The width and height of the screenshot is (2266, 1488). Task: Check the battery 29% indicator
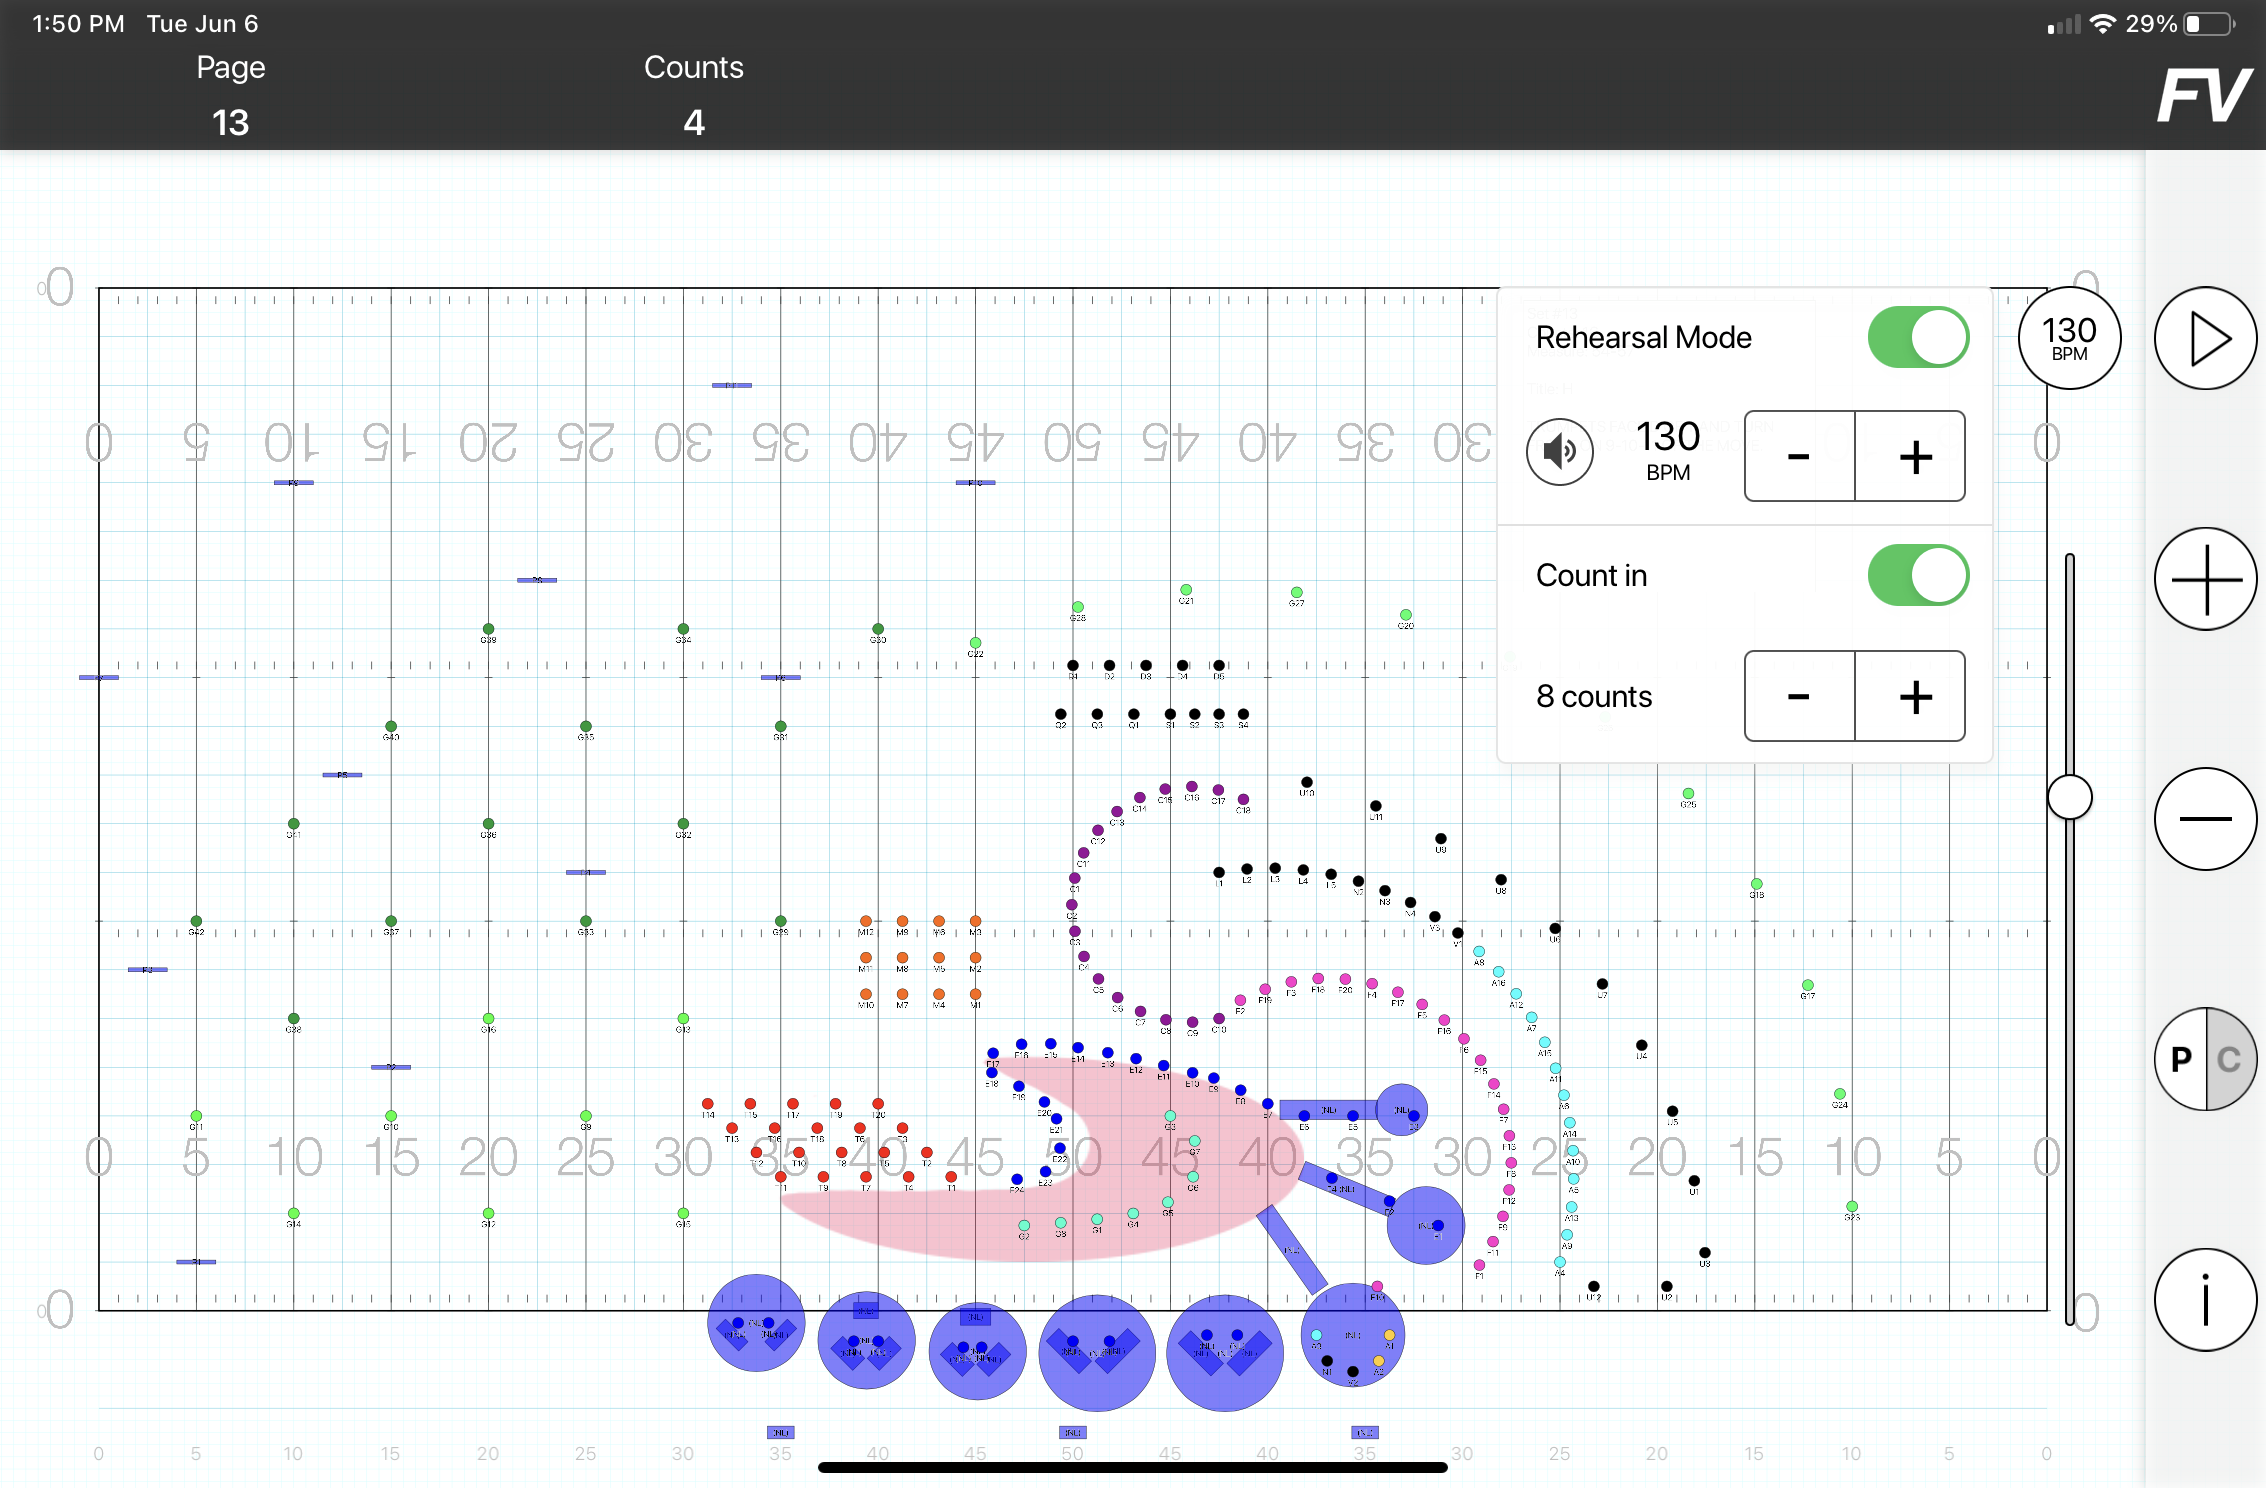(2179, 24)
